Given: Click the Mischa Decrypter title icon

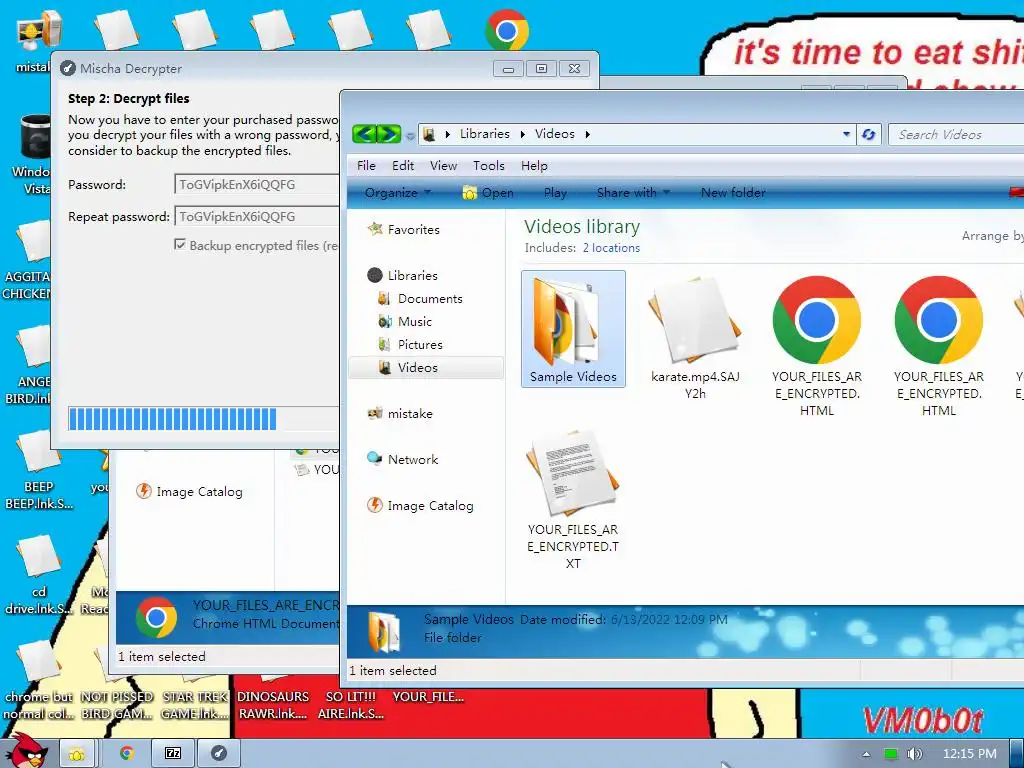Looking at the screenshot, I should click(67, 68).
